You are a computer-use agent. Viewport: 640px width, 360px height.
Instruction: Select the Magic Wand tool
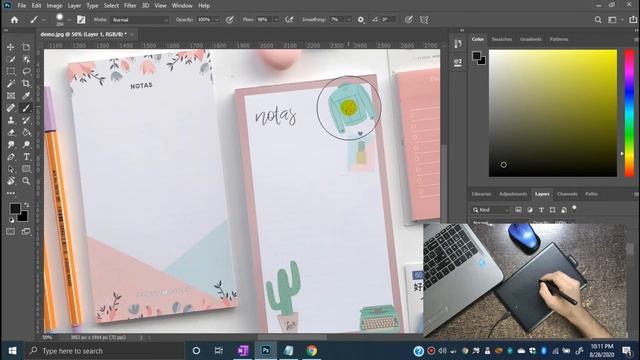tap(11, 84)
